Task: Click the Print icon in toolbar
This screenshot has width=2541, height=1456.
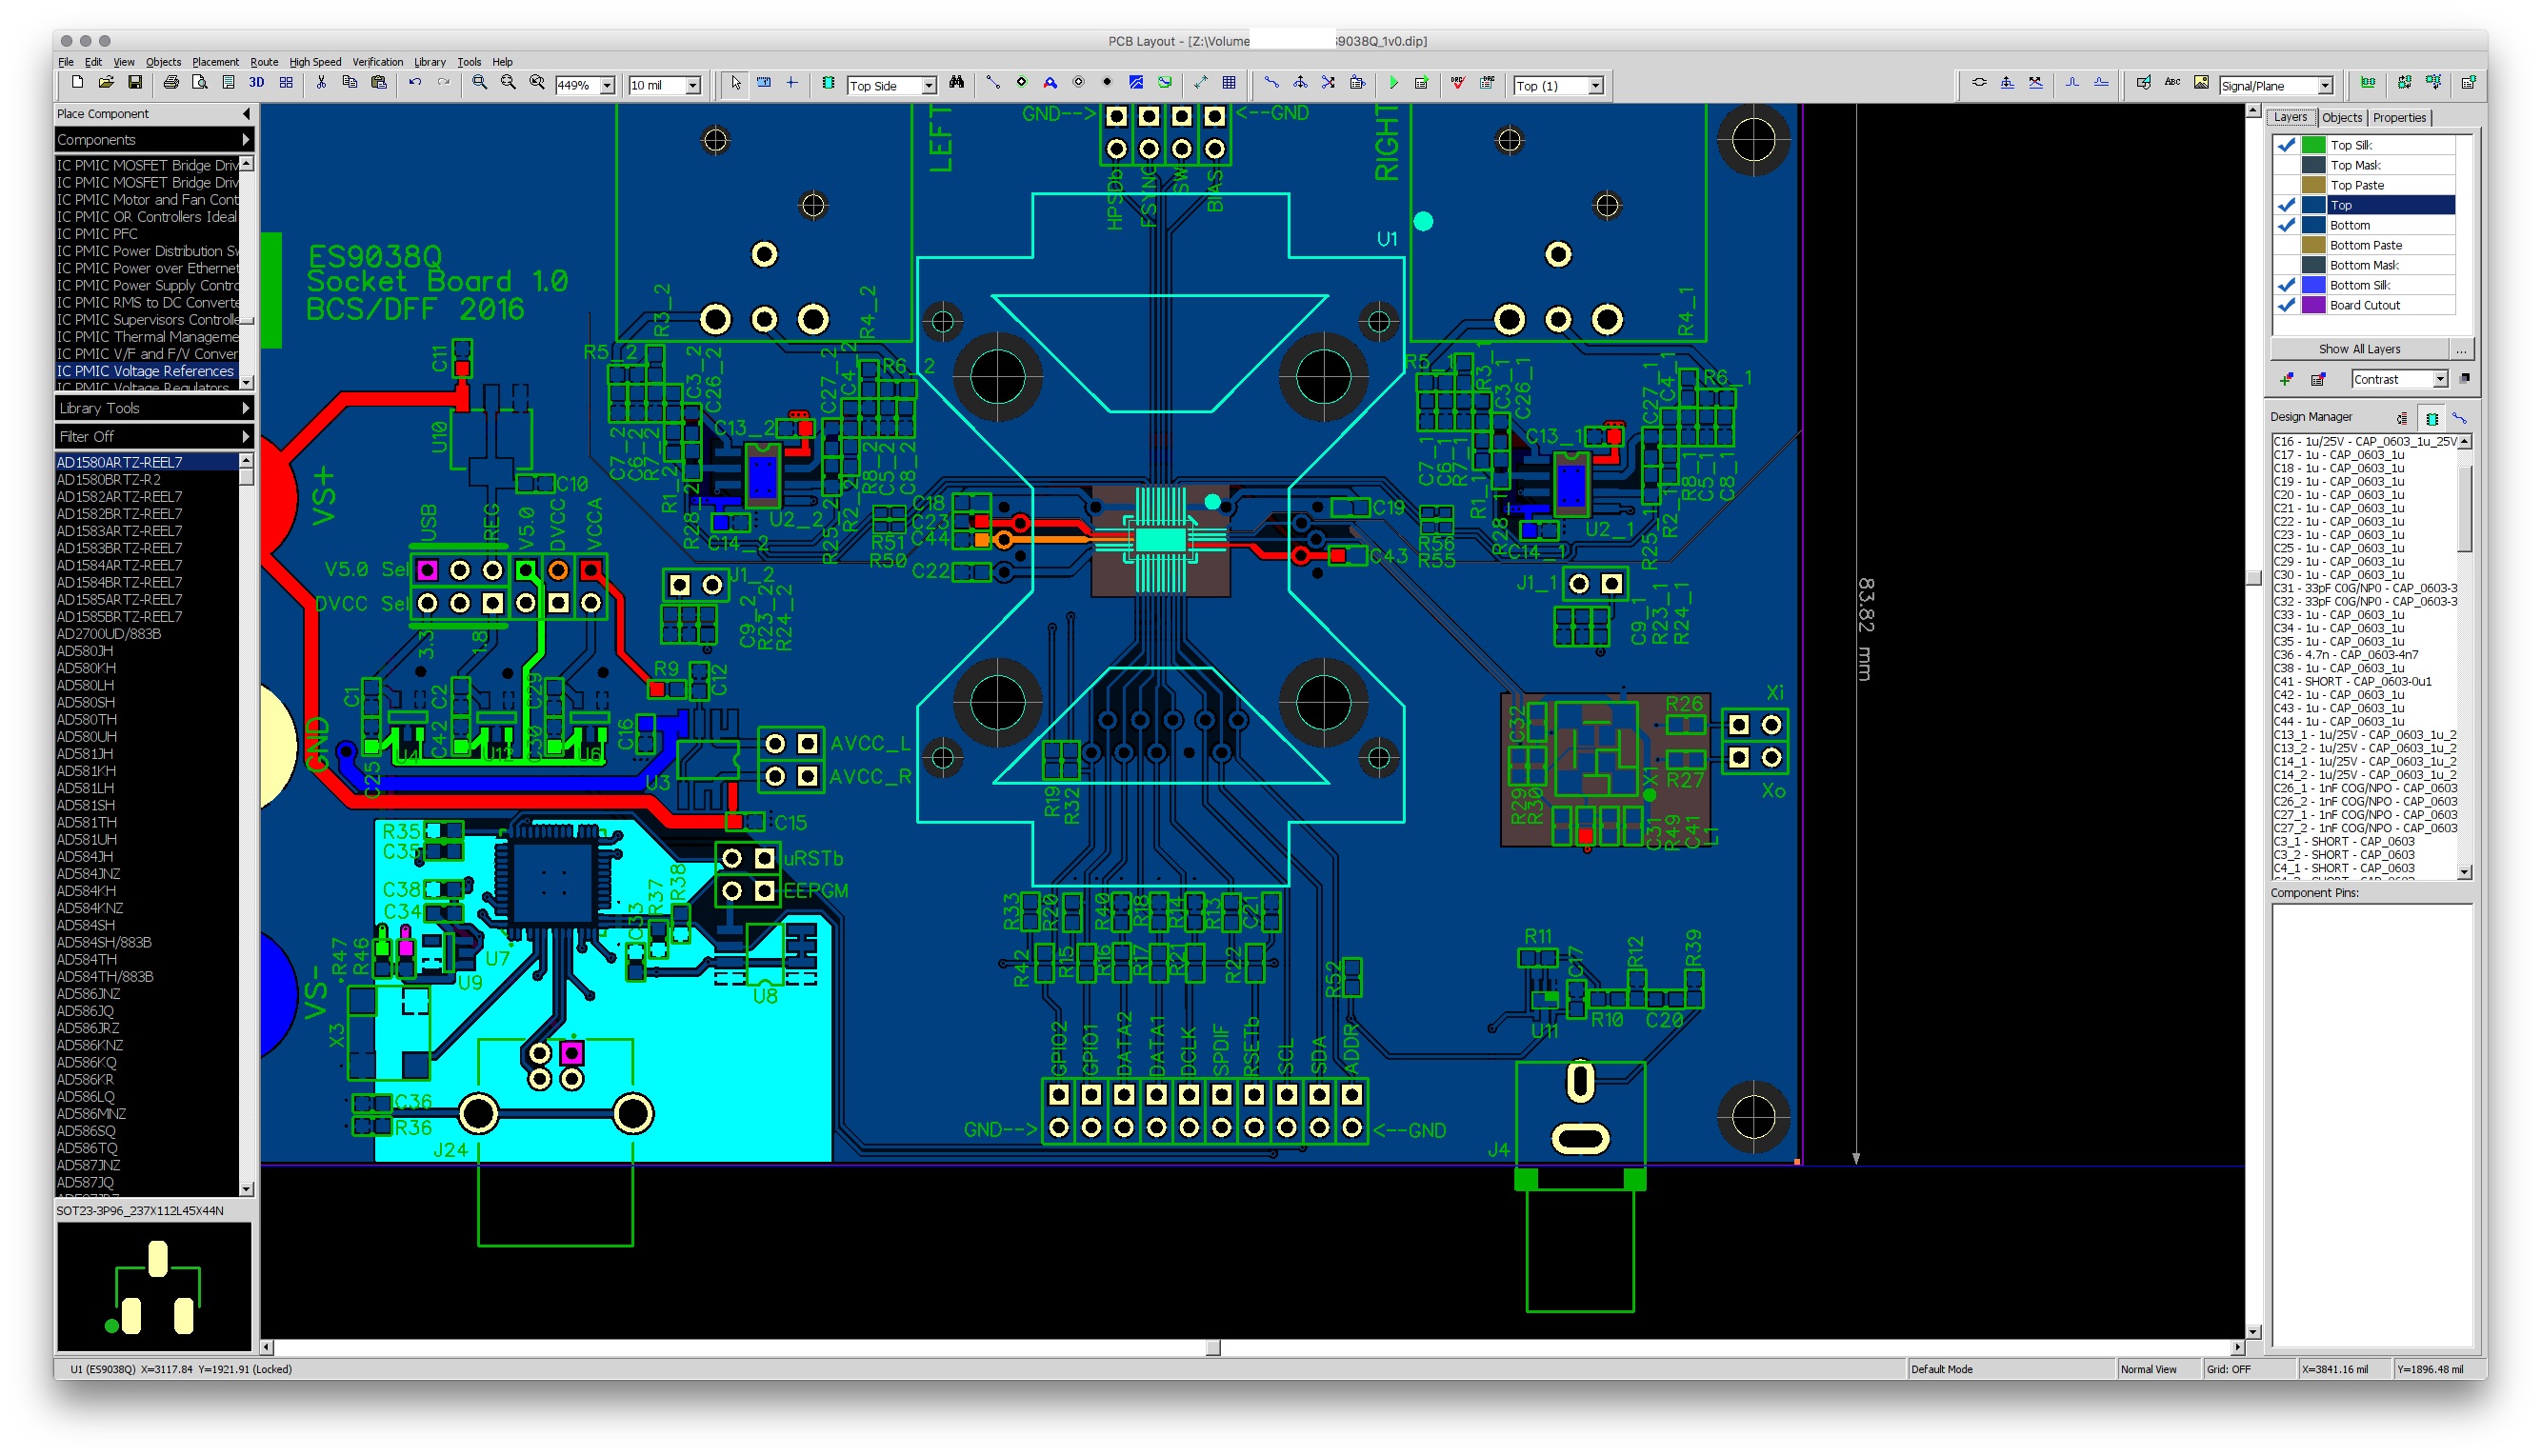Action: point(171,84)
